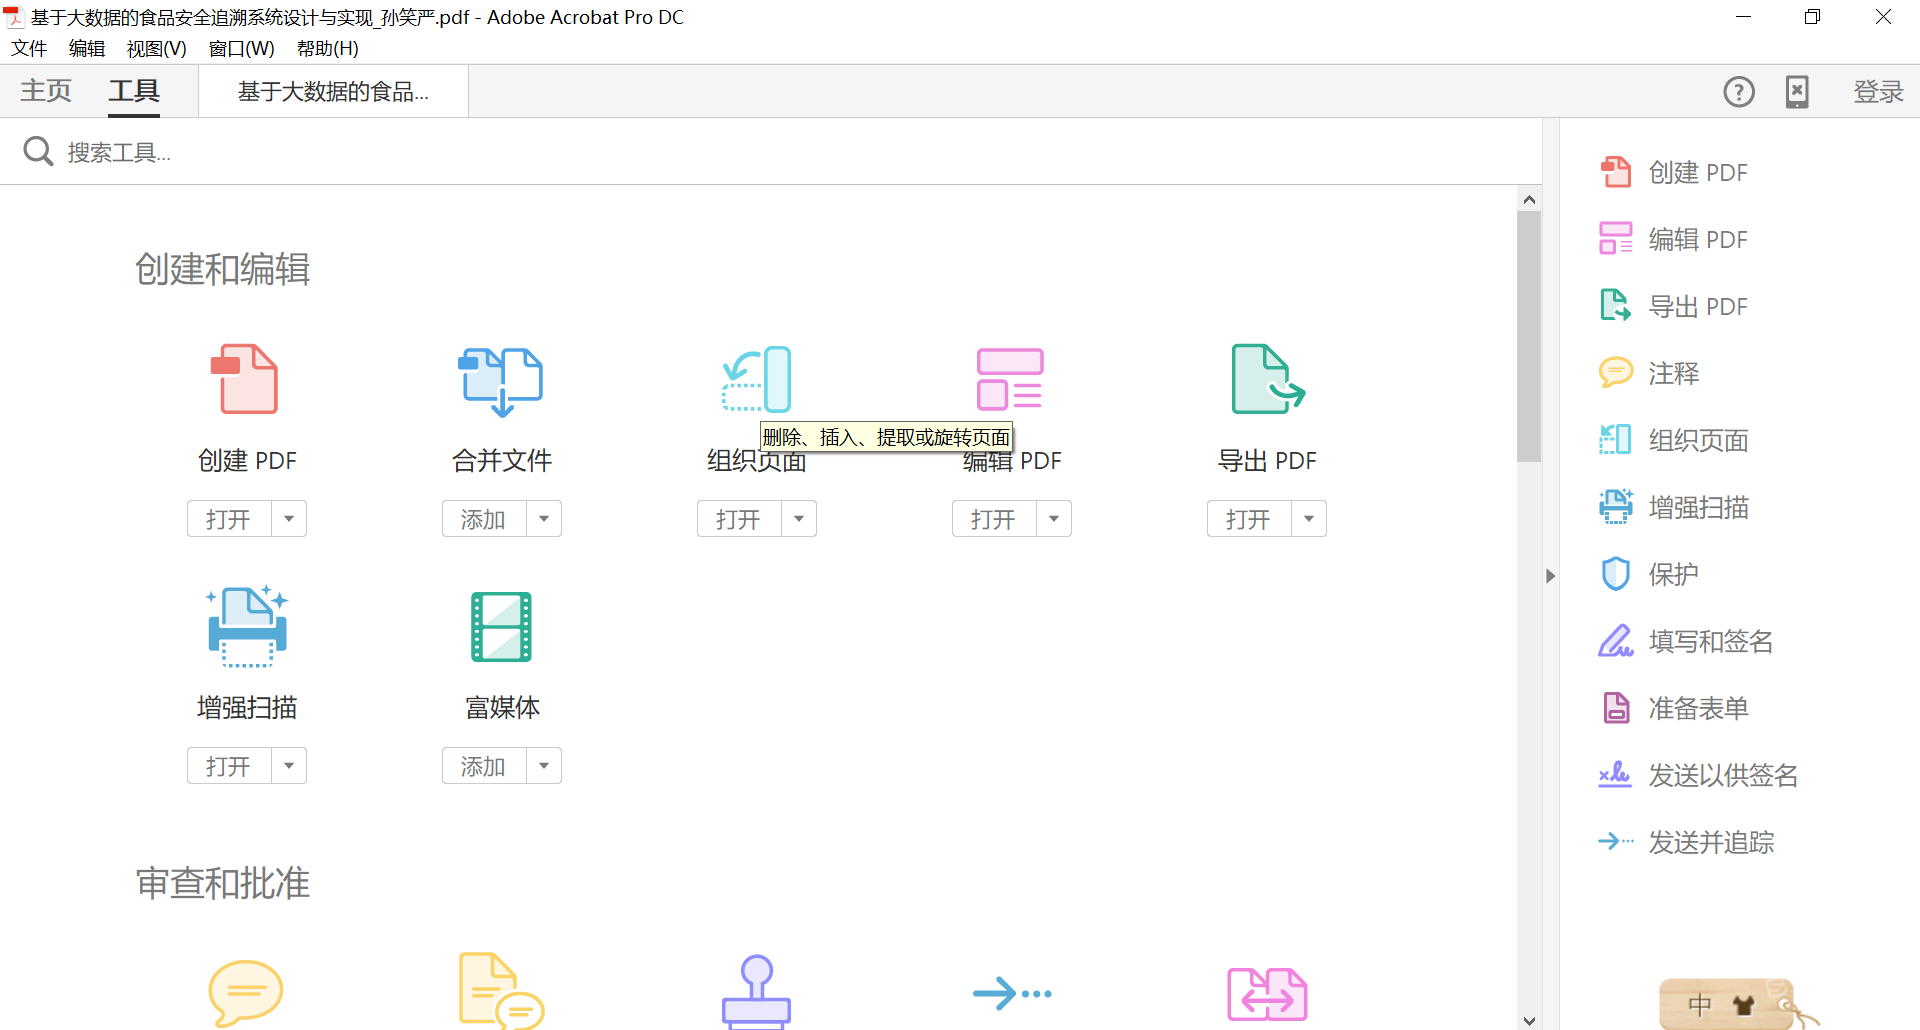Click 发送并追踪 shortcut in right pane
The image size is (1920, 1030).
click(1685, 842)
